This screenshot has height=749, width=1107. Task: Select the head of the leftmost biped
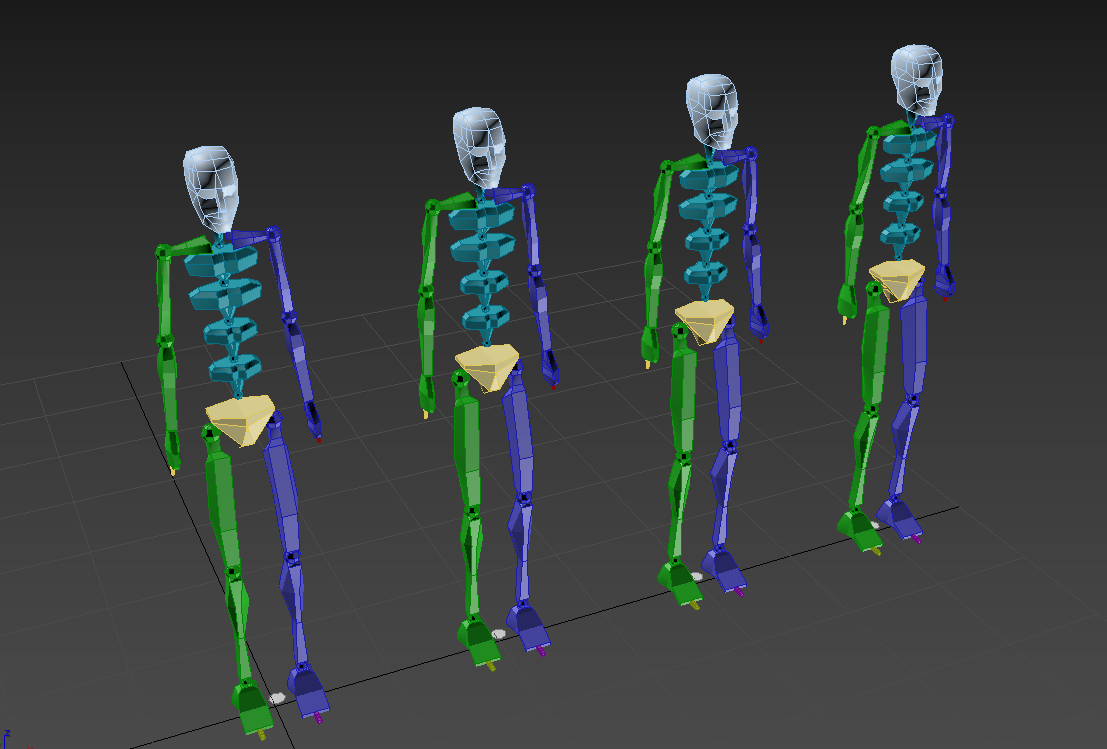coord(210,189)
